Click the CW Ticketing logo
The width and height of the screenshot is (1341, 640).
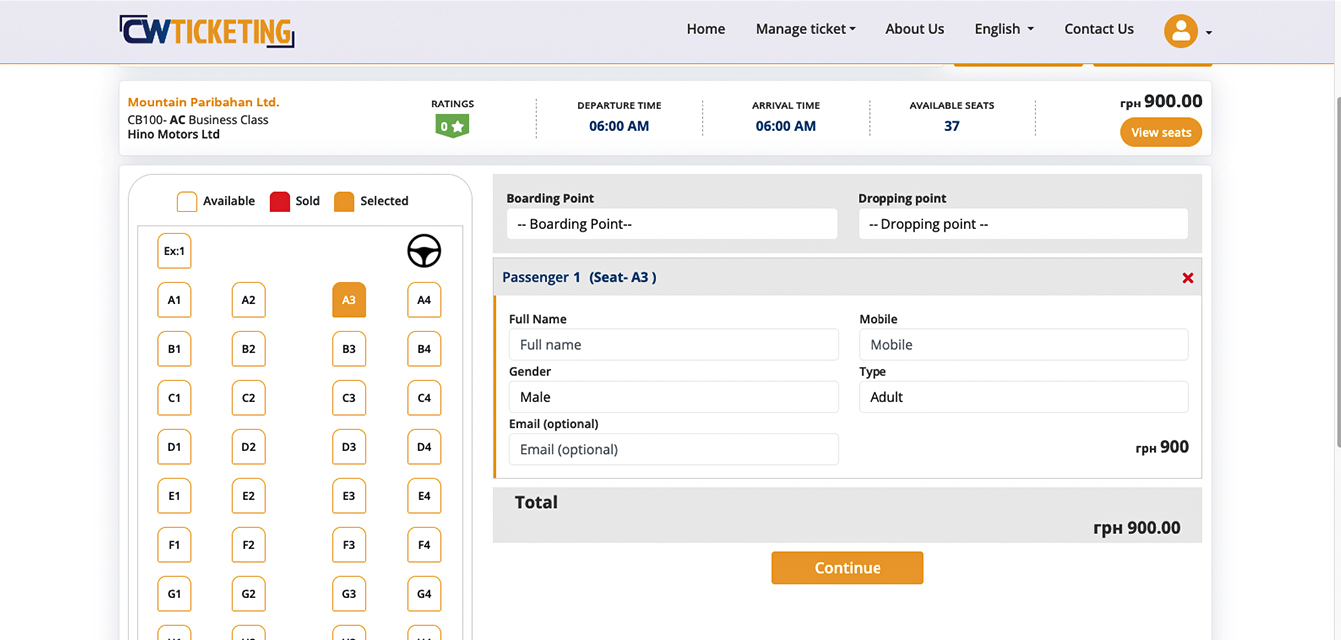click(x=206, y=31)
